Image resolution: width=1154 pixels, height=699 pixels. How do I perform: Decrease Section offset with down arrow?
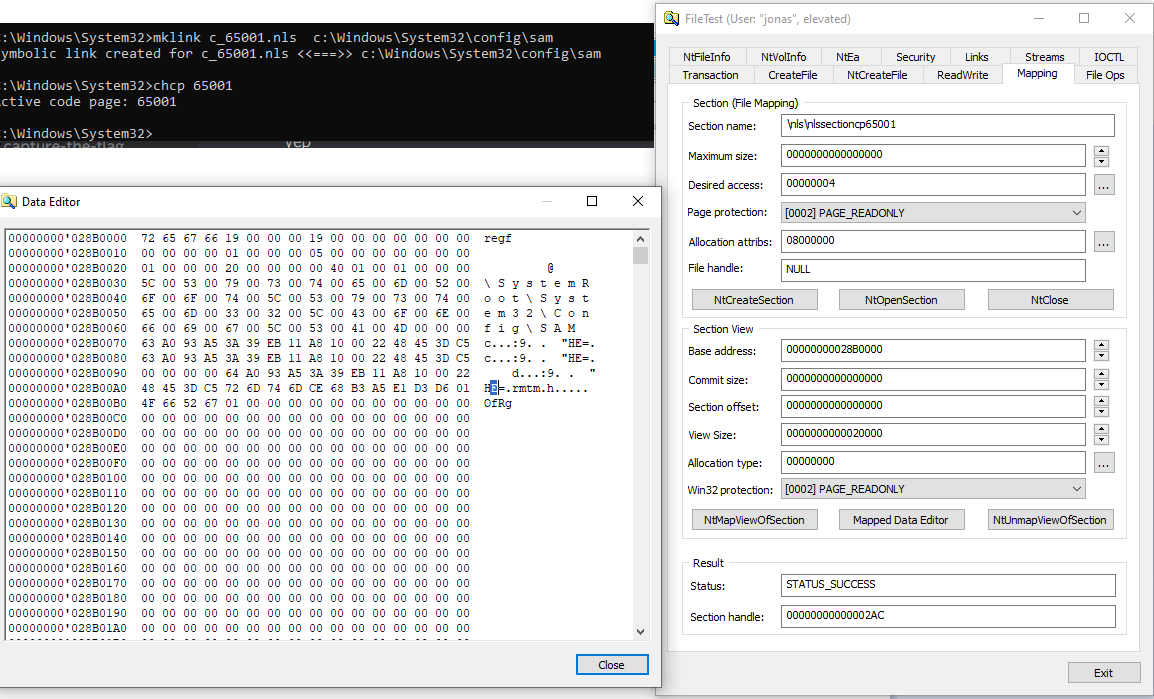click(x=1101, y=412)
